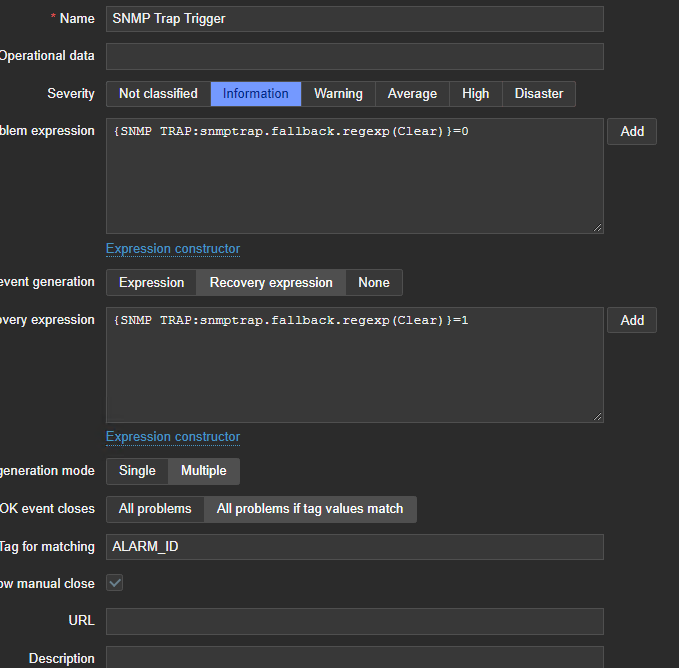Click Add next to recovery expression

coord(632,320)
